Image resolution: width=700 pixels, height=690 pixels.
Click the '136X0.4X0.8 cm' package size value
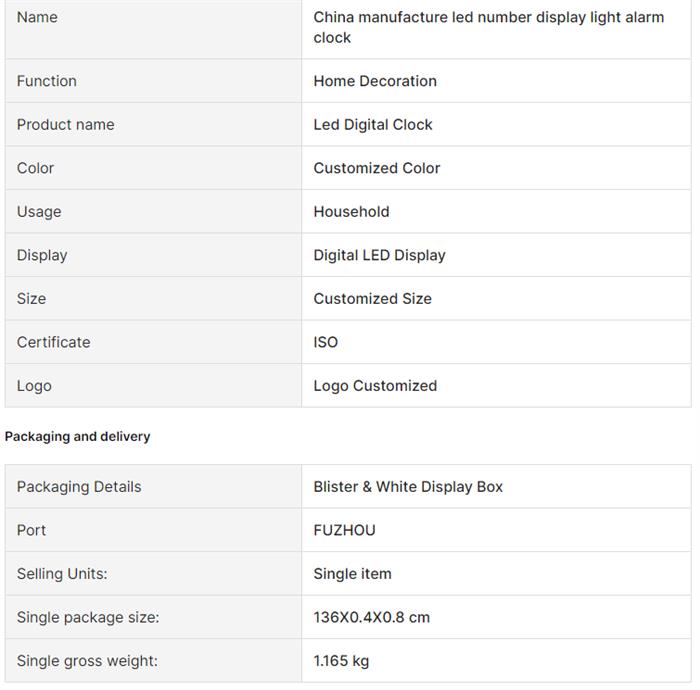pos(371,617)
